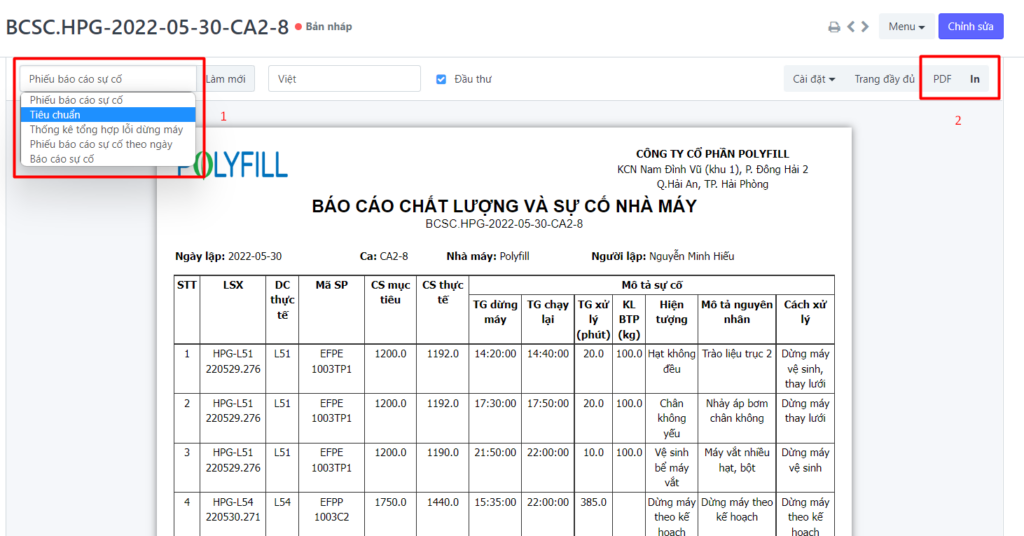Open the Menu dropdown

907,27
